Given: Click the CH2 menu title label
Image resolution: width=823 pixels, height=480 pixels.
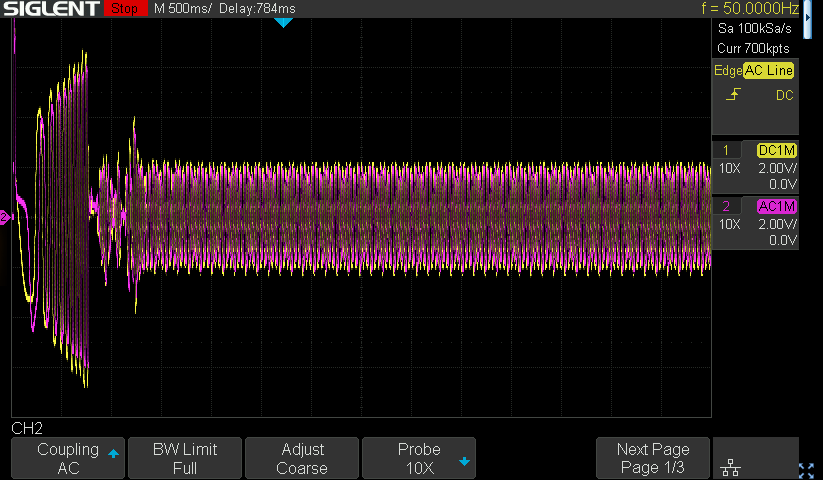Looking at the screenshot, I should (27, 428).
